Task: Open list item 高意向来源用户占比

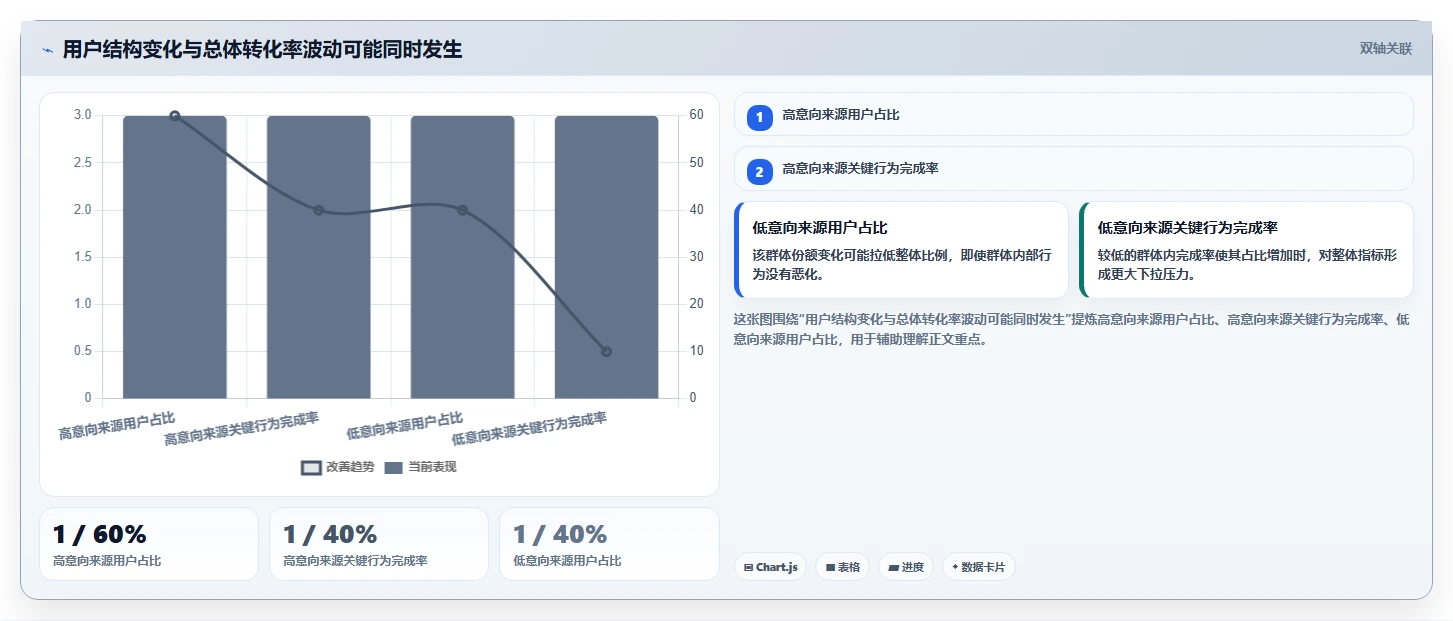Action: point(1073,114)
